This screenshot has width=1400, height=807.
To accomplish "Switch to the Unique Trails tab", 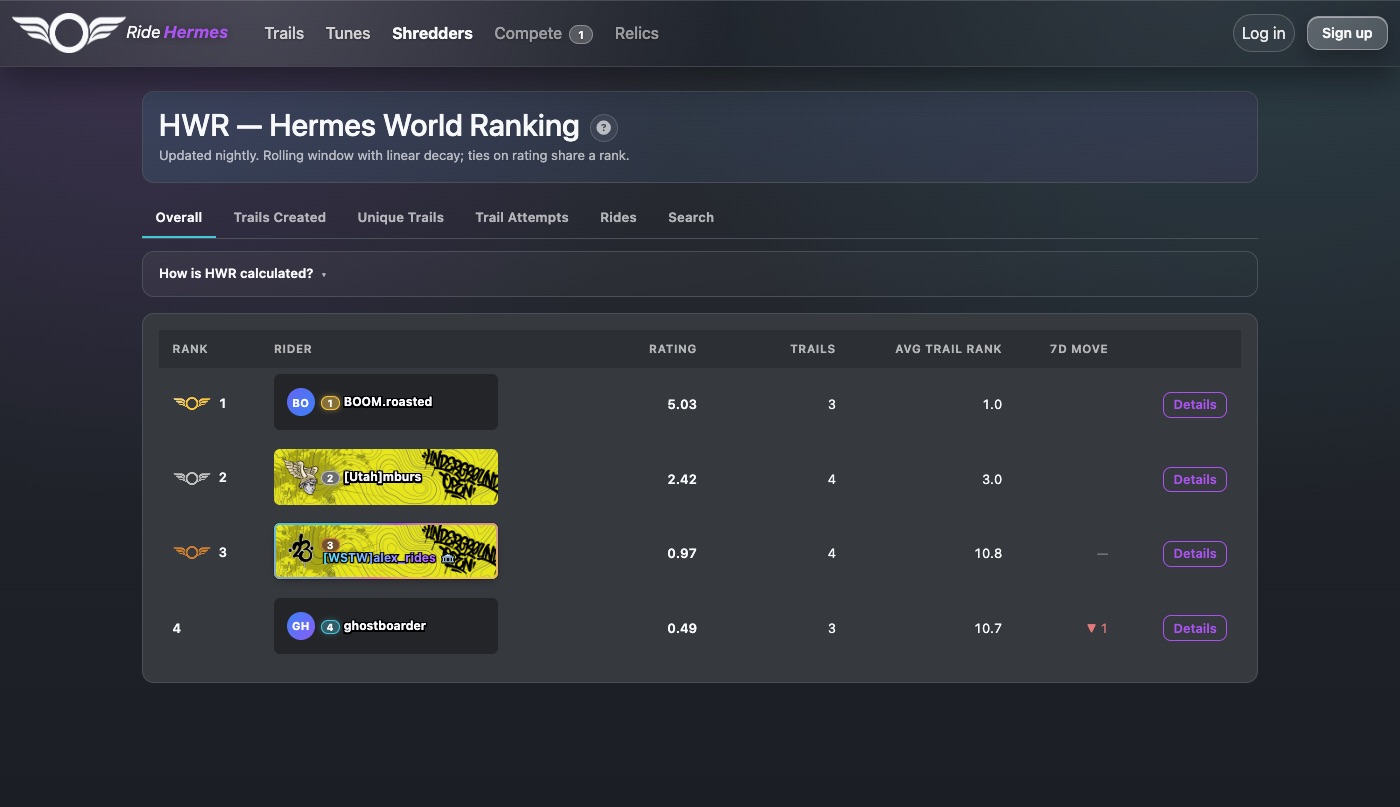I will [x=401, y=217].
